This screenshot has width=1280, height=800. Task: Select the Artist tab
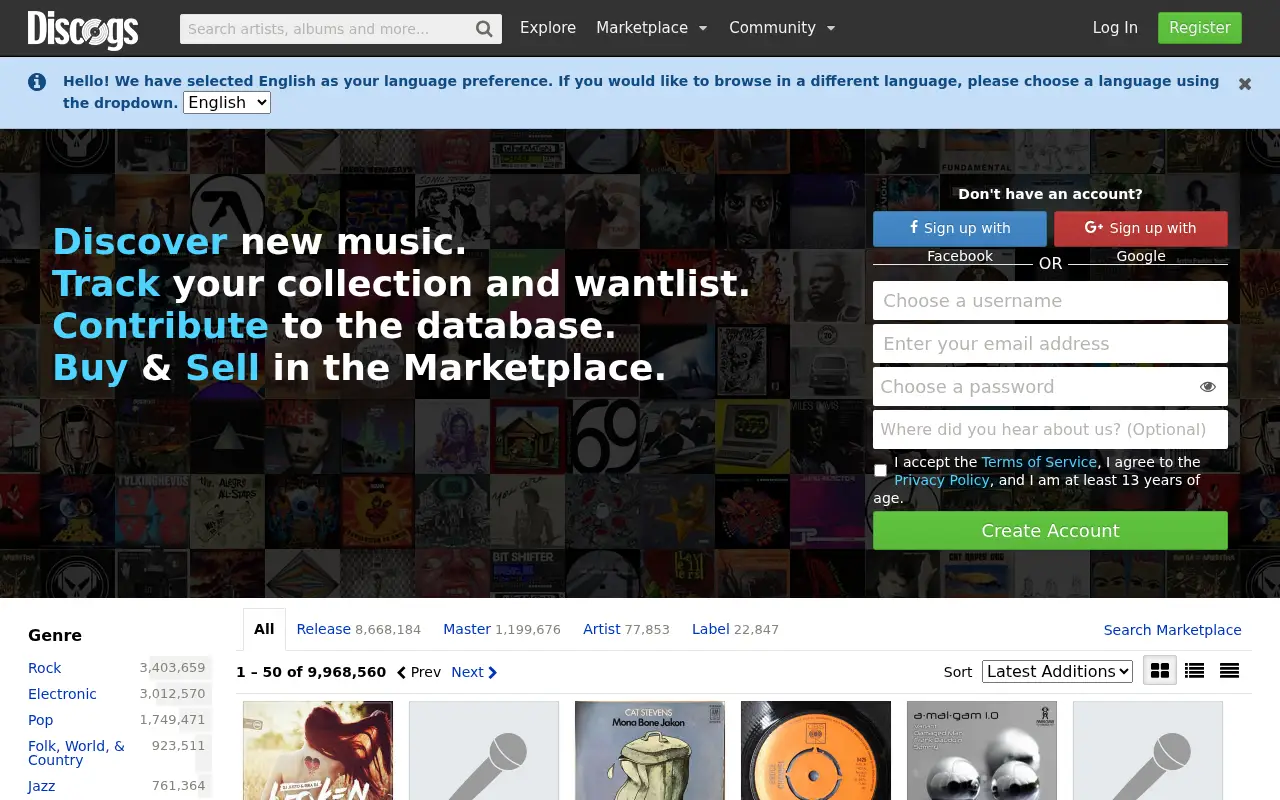pyautogui.click(x=626, y=629)
